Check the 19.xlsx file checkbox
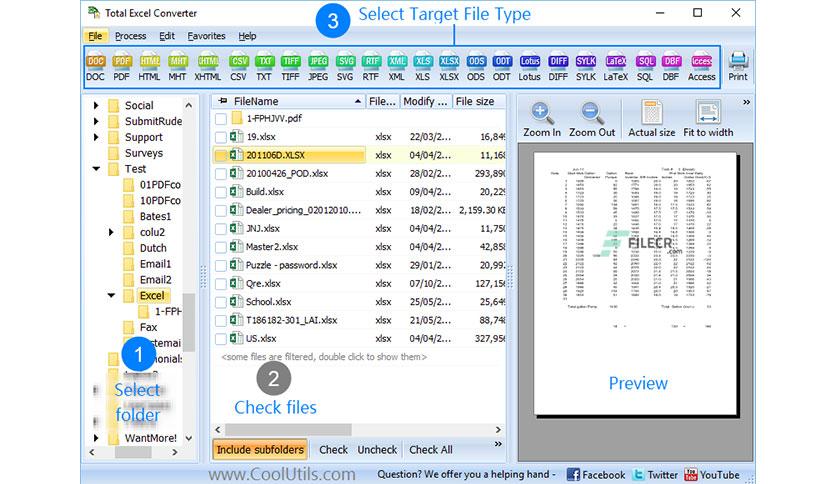 [x=221, y=137]
